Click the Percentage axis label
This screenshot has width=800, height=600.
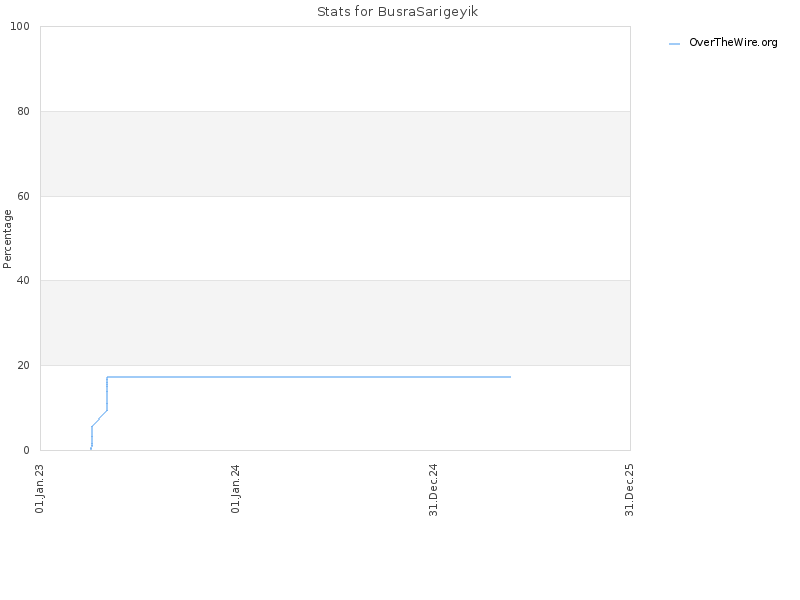(x=7, y=239)
